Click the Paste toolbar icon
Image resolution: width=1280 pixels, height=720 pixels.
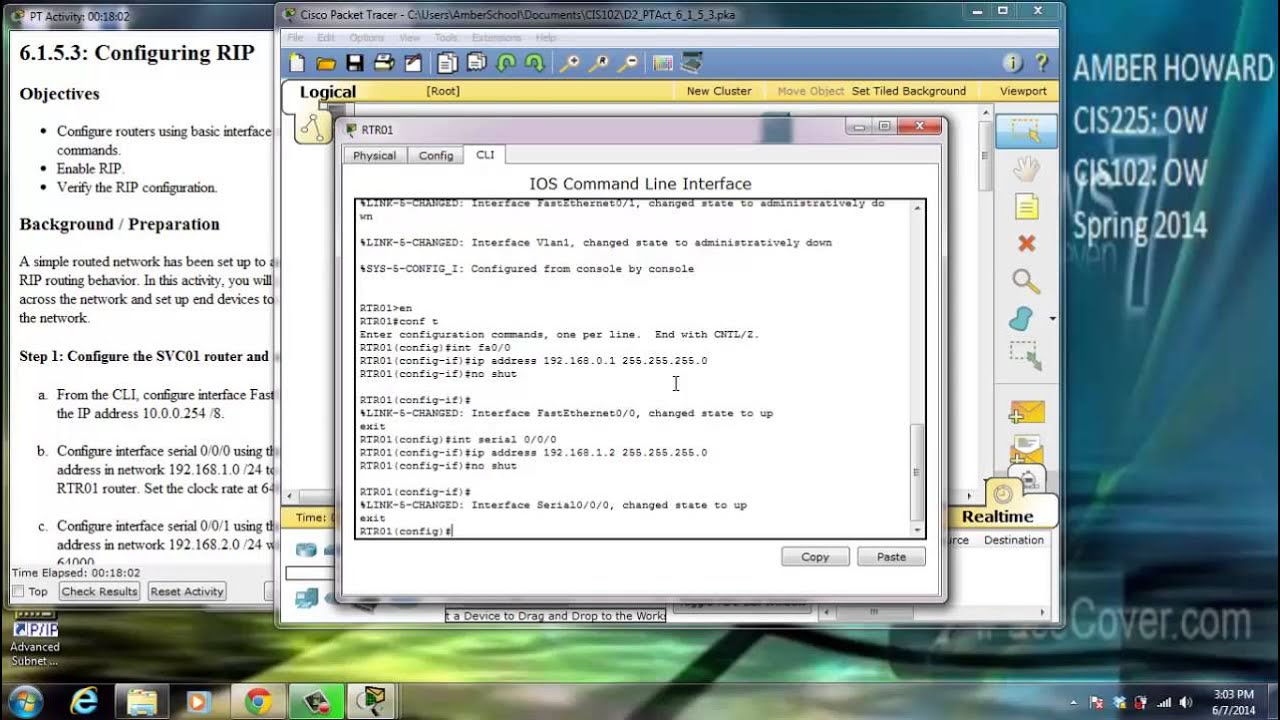click(x=476, y=63)
